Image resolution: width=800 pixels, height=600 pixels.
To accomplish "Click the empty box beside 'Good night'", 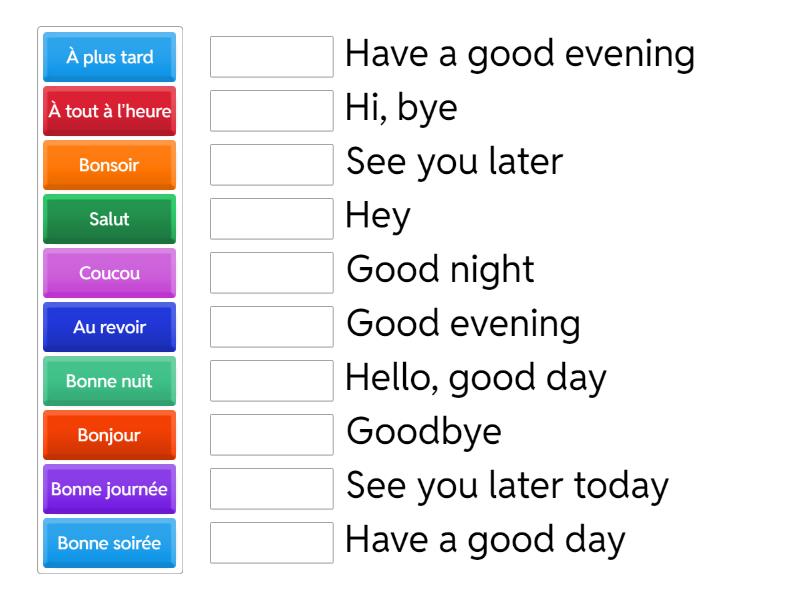I will [x=272, y=273].
